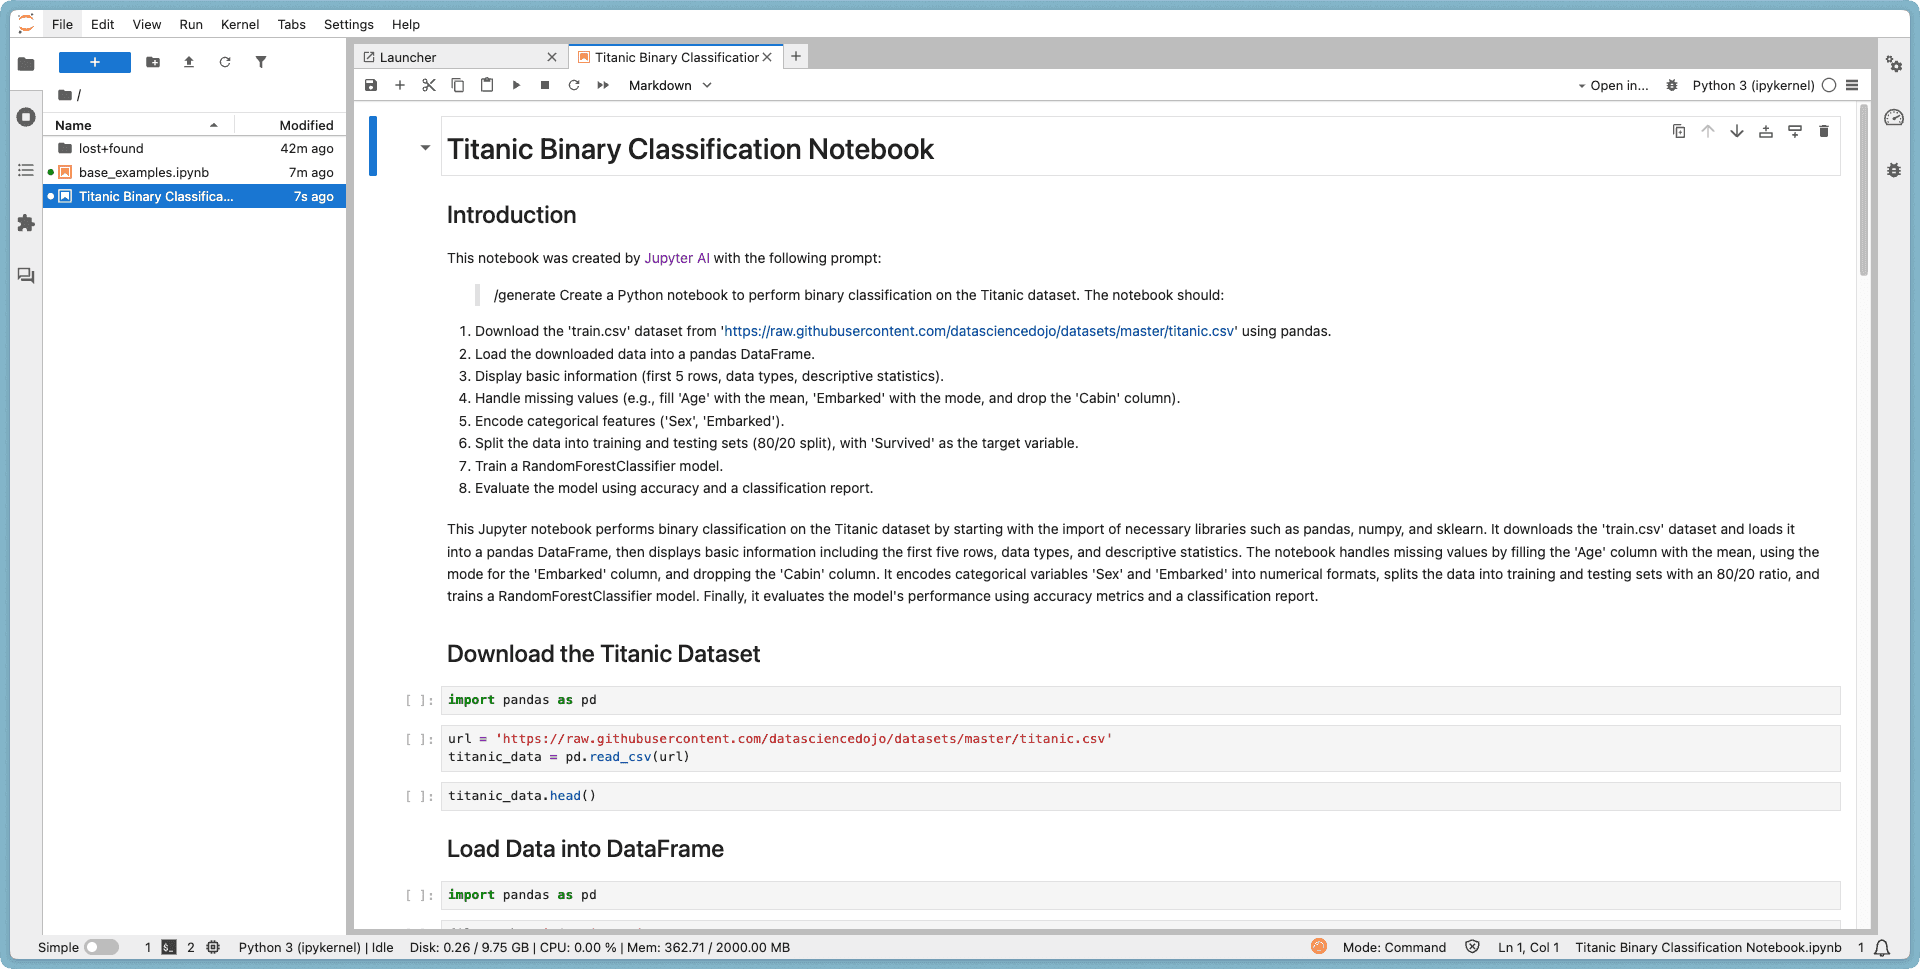Close the Titanic Binary Classification tab
This screenshot has height=969, width=1920.
click(767, 57)
